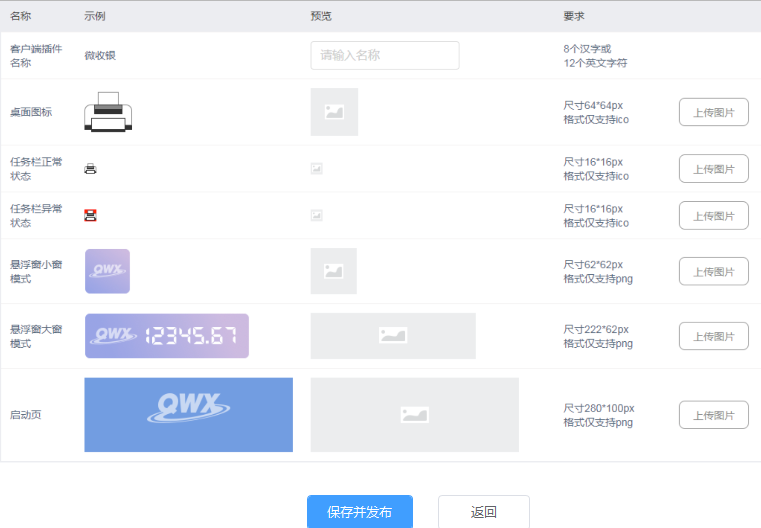Select the large floating window 12345.67 example

tap(166, 336)
